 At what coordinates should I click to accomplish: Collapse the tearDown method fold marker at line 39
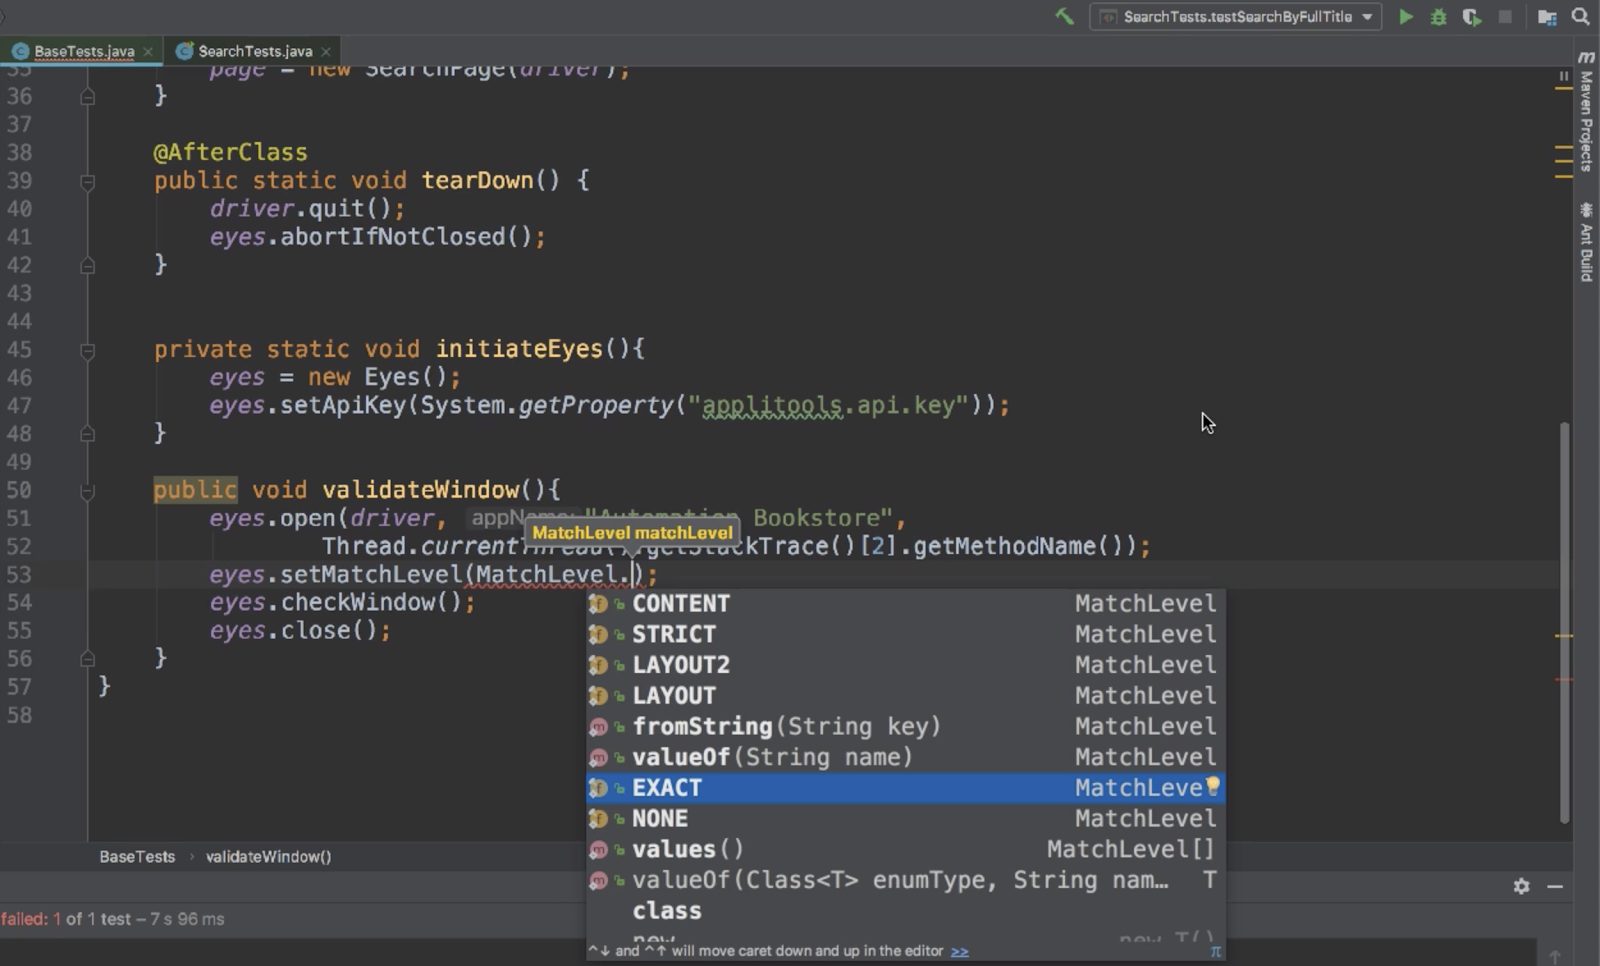click(x=87, y=182)
